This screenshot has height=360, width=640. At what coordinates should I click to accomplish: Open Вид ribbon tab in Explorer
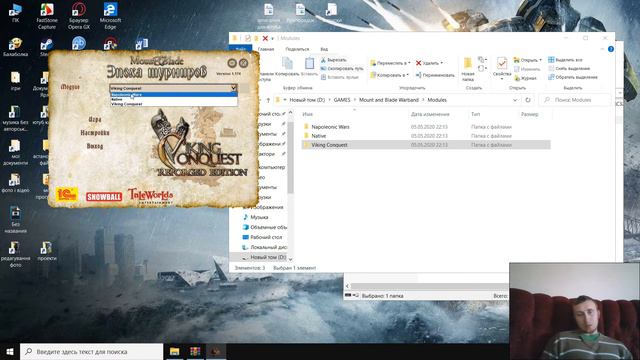click(x=324, y=49)
